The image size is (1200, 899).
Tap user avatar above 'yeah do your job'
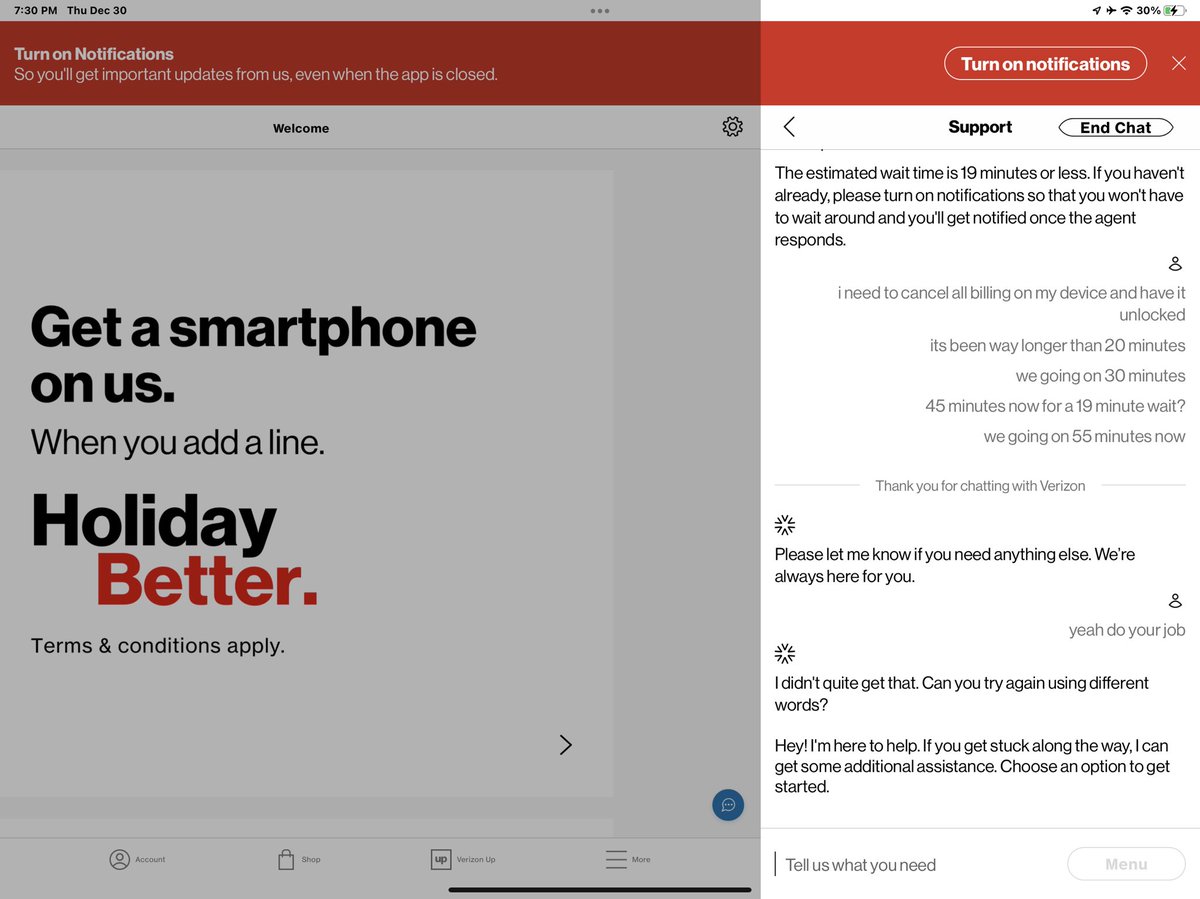coord(1175,601)
